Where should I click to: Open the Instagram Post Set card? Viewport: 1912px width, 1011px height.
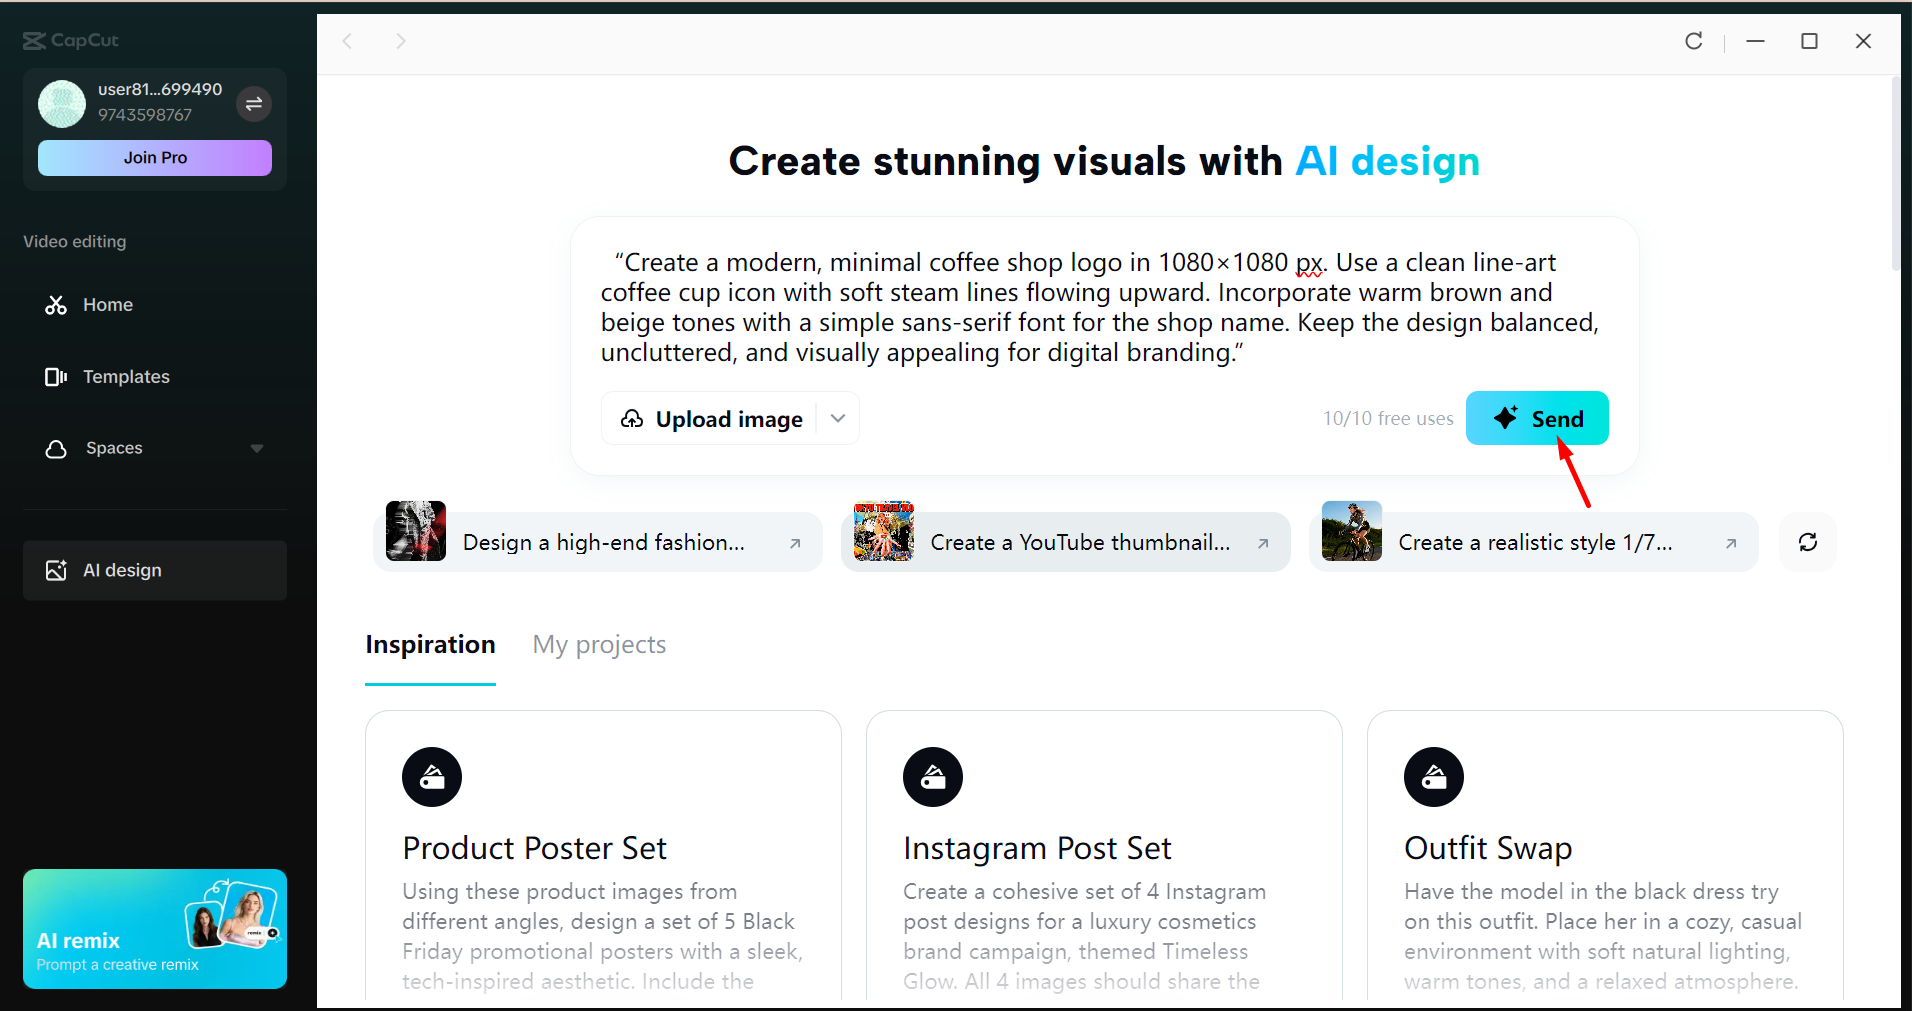[x=1104, y=856]
